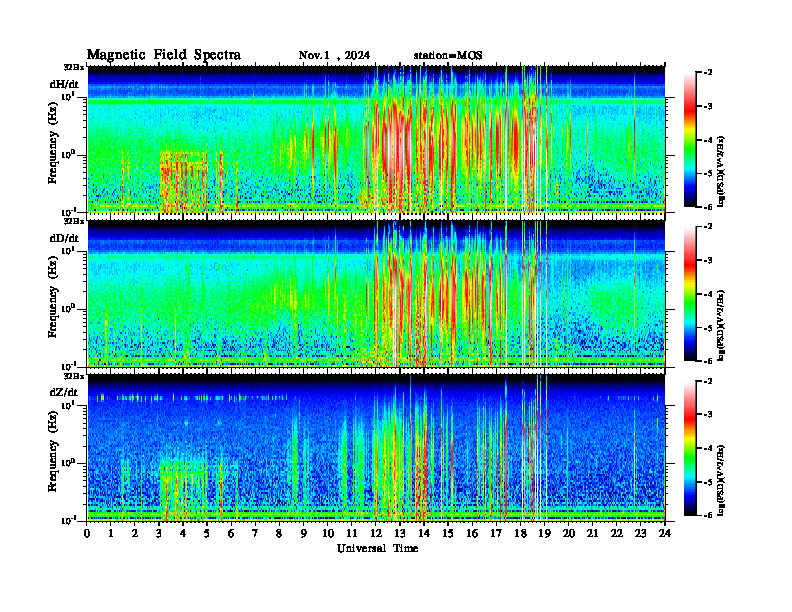Click the dH/dt spectrogram plot area
The width and height of the screenshot is (792, 612).
(376, 139)
